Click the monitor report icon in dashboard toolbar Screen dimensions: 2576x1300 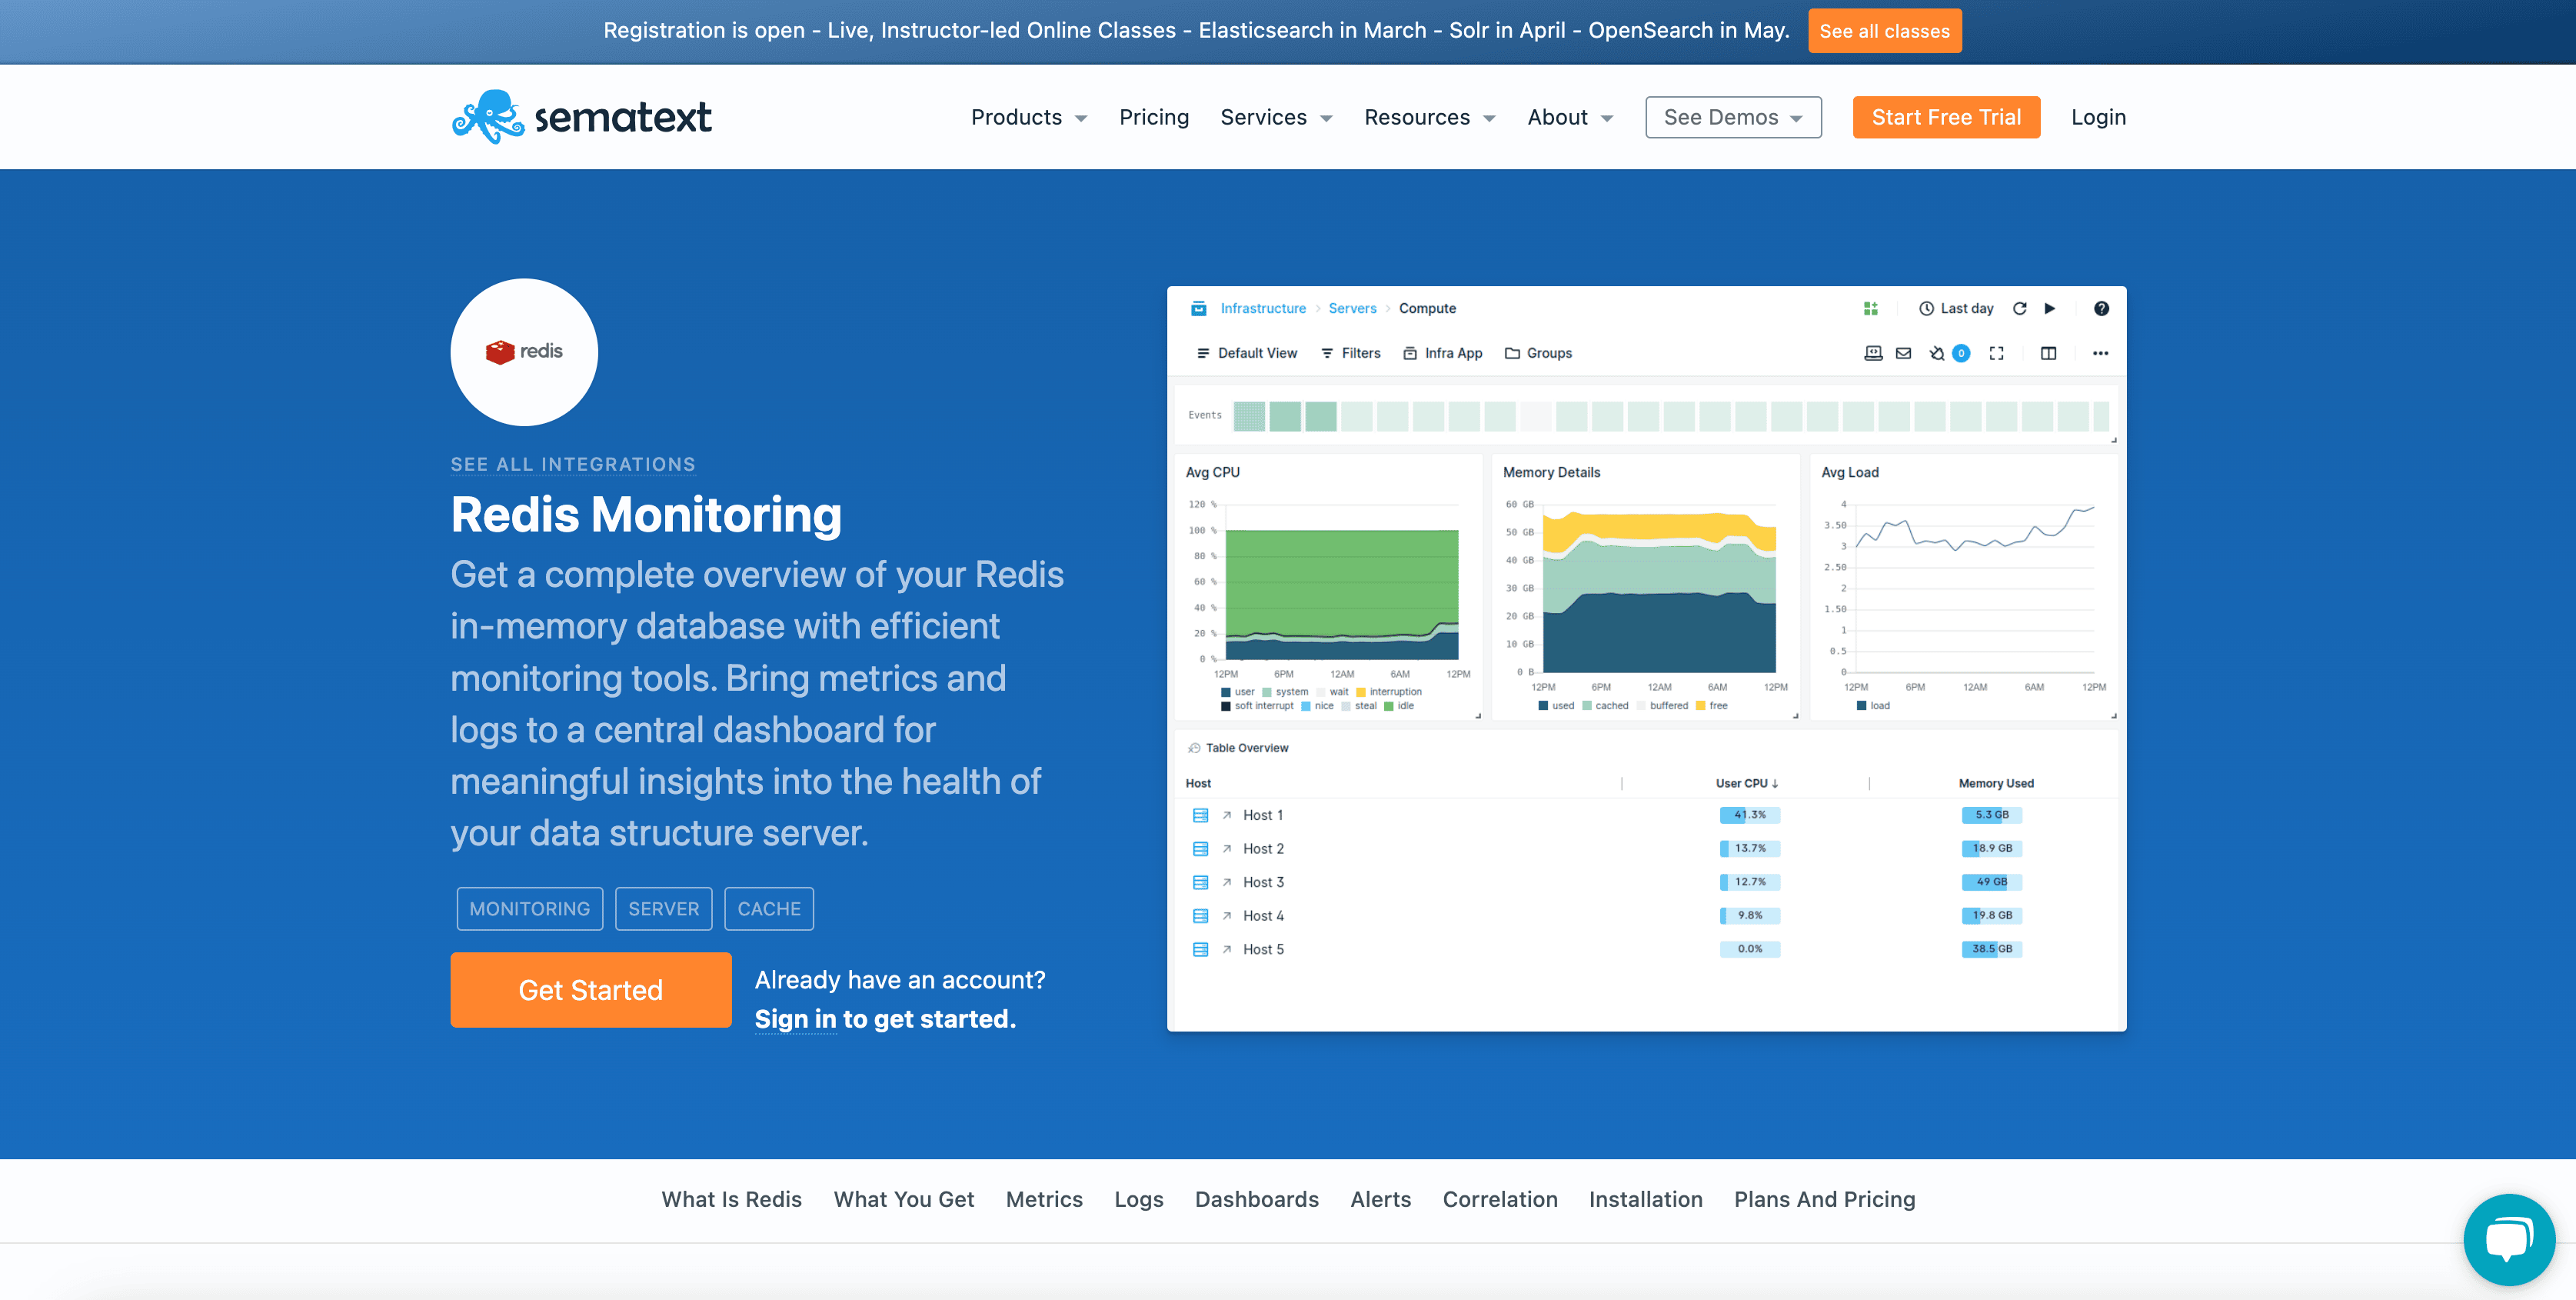[x=1873, y=353]
